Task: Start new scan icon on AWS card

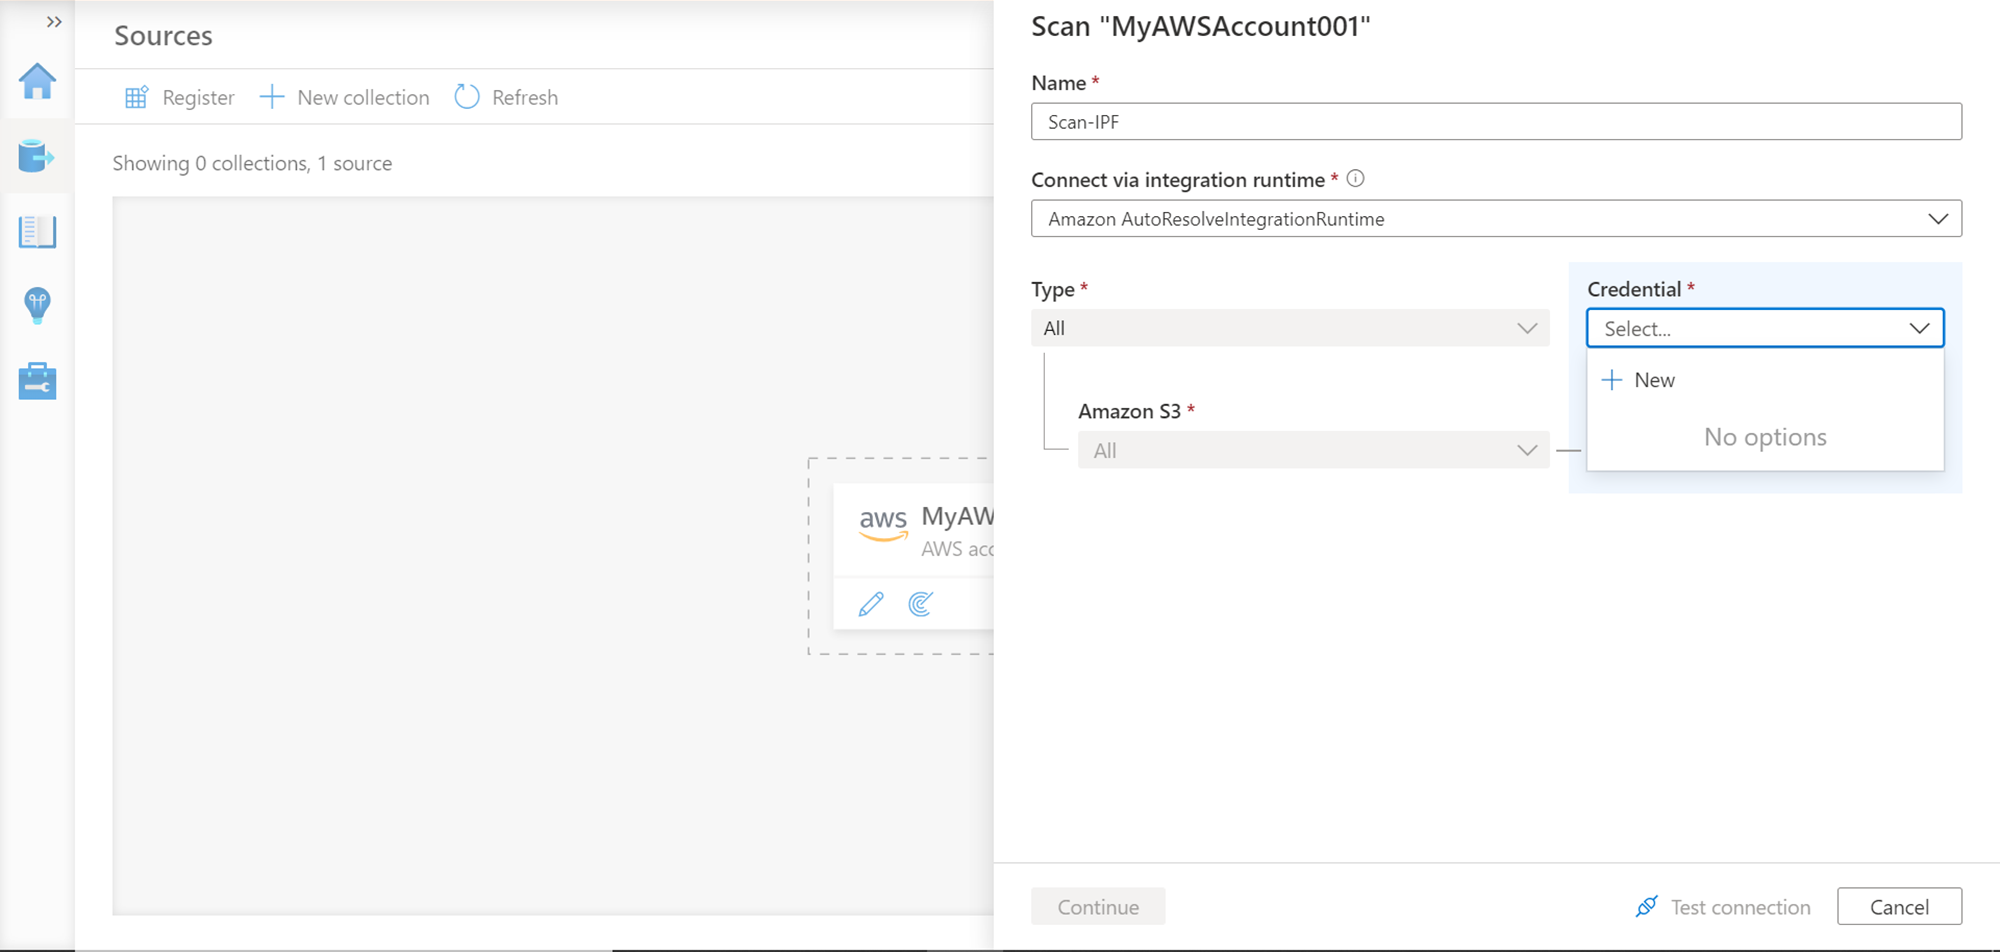Action: pyautogui.click(x=921, y=604)
